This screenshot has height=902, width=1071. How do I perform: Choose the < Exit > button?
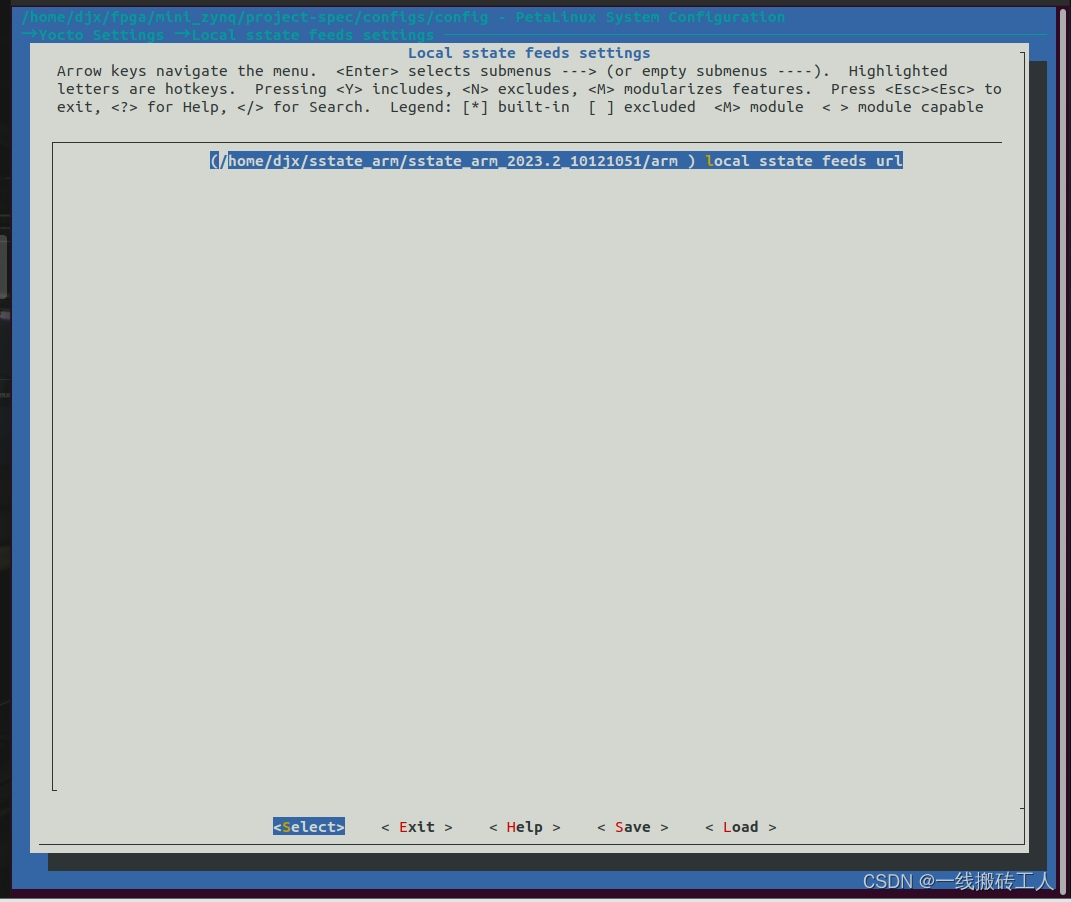point(417,826)
